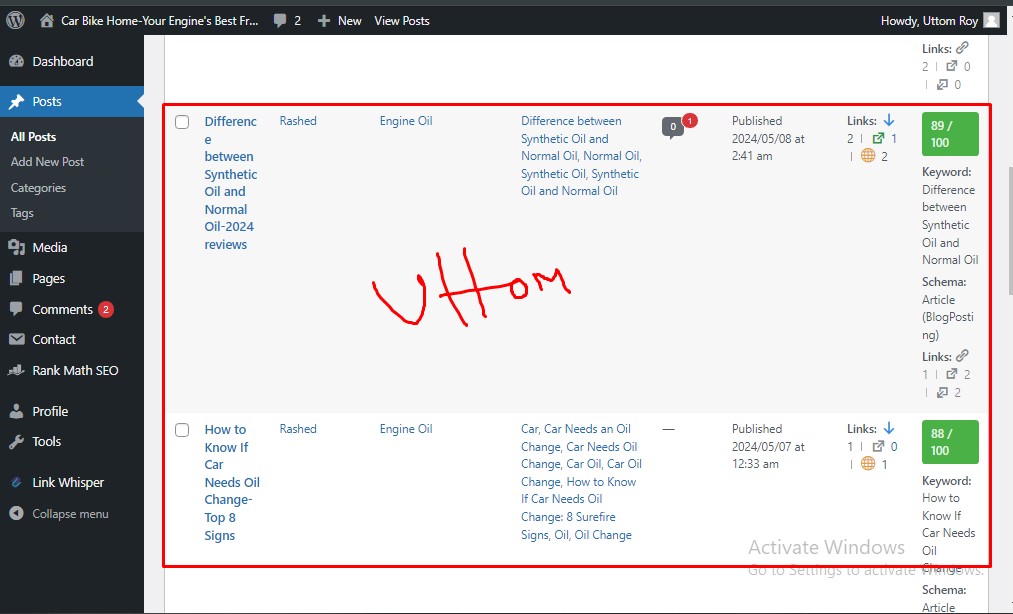Click Published 2024/05/07 at 12:33 am date

point(768,447)
